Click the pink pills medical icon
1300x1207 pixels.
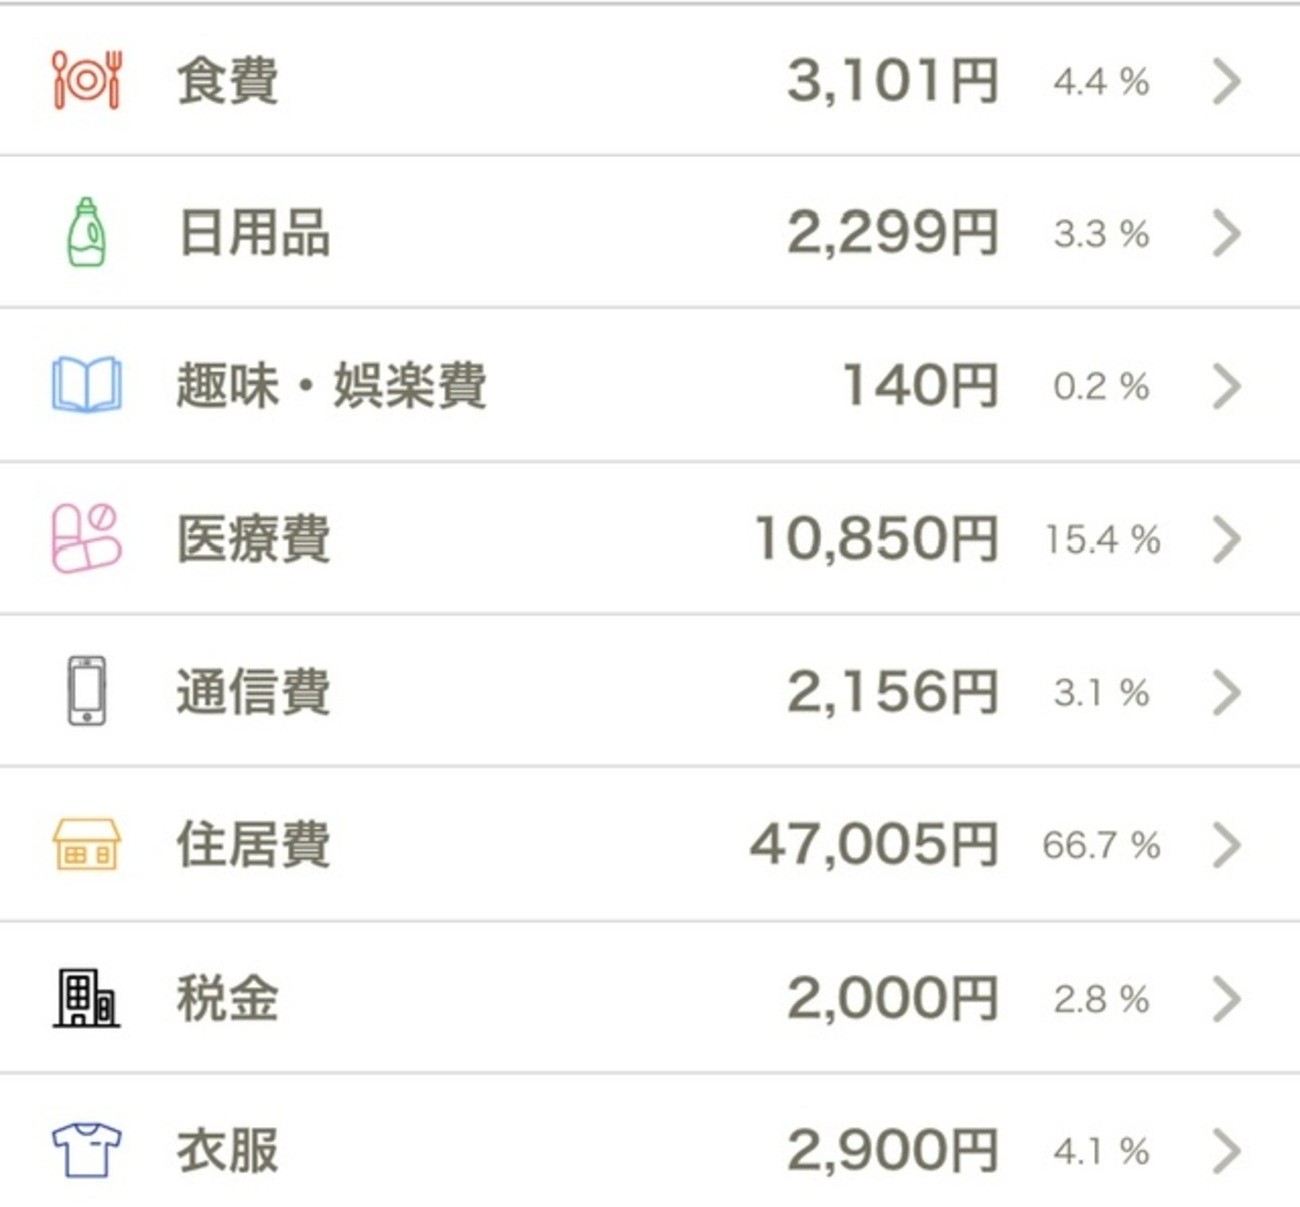pyautogui.click(x=87, y=539)
